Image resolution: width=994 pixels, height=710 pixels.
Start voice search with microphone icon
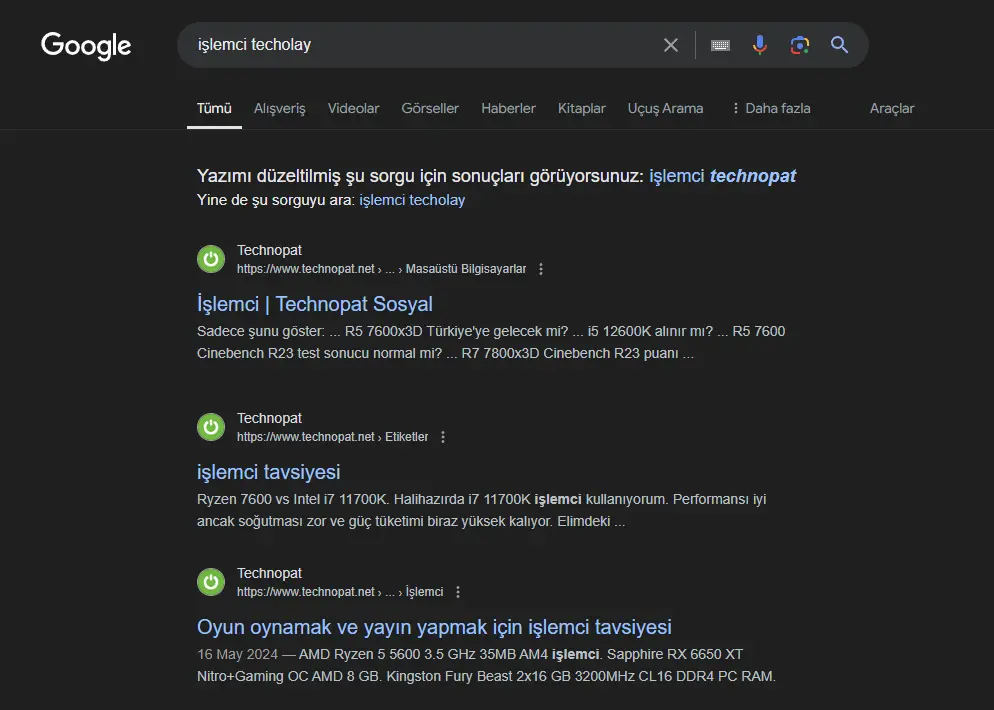(759, 45)
